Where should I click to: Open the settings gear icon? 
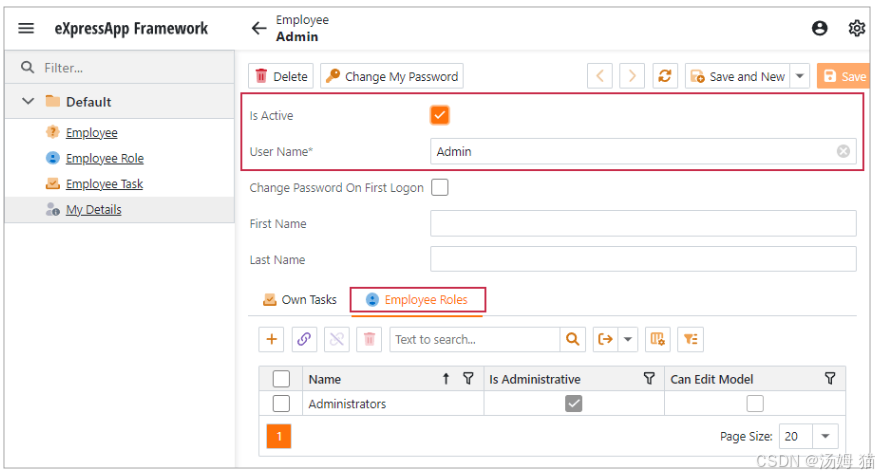click(x=856, y=28)
